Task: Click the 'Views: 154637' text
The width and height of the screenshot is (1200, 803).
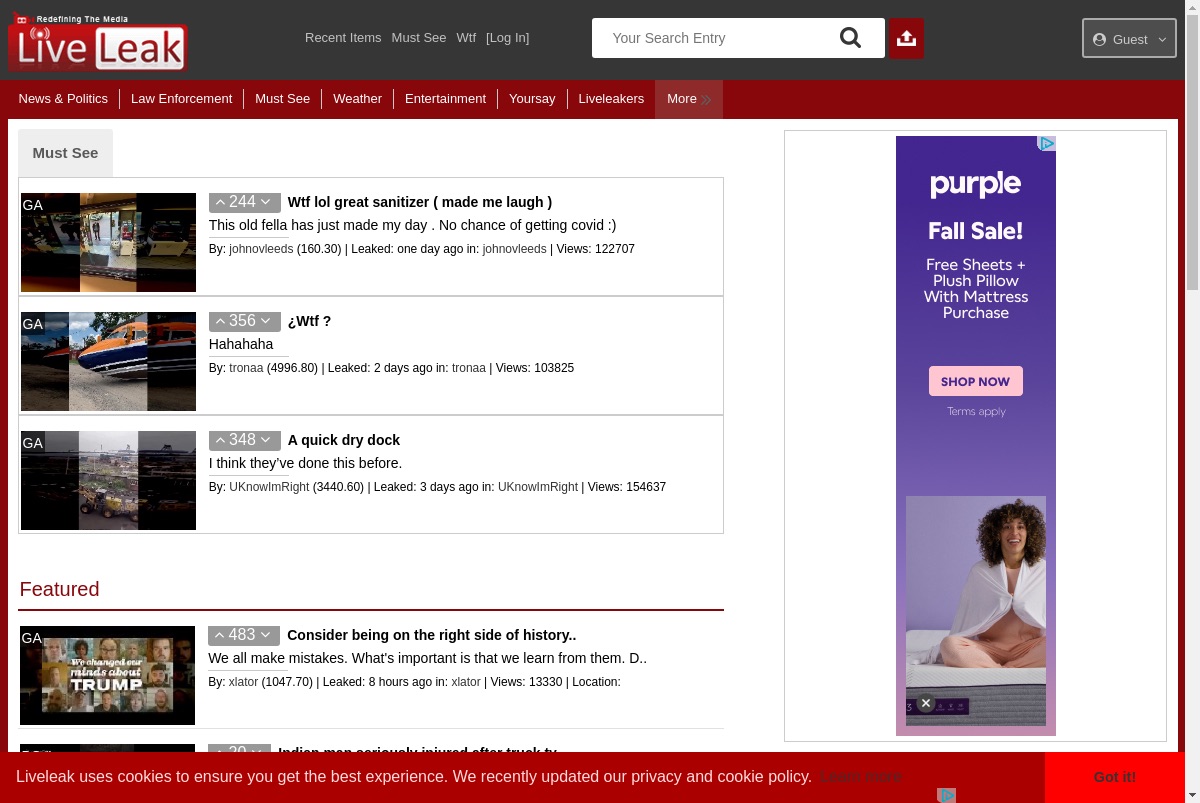Action: (x=627, y=487)
